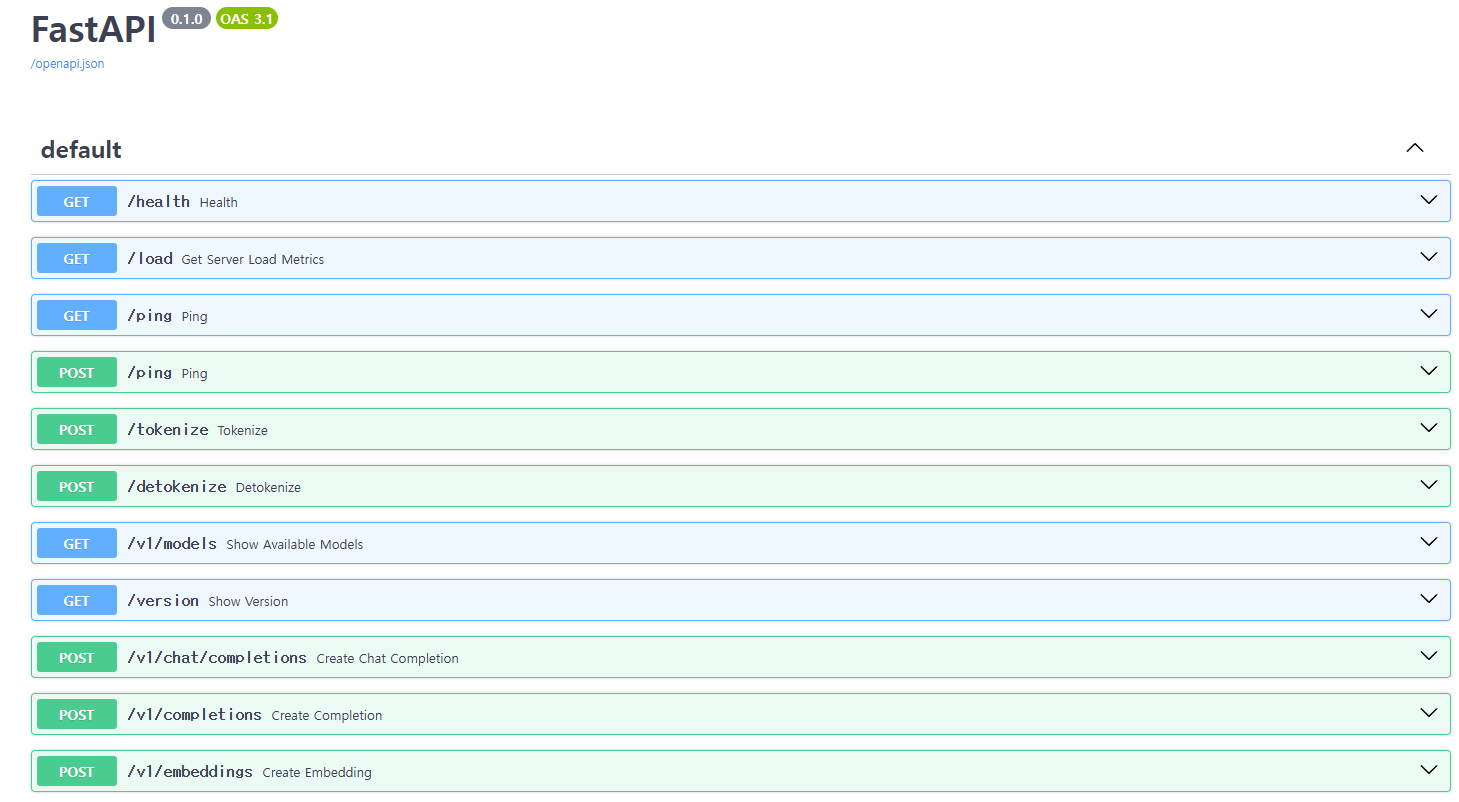
Task: Click the 'Create Embedding' summary text
Action: tap(317, 772)
